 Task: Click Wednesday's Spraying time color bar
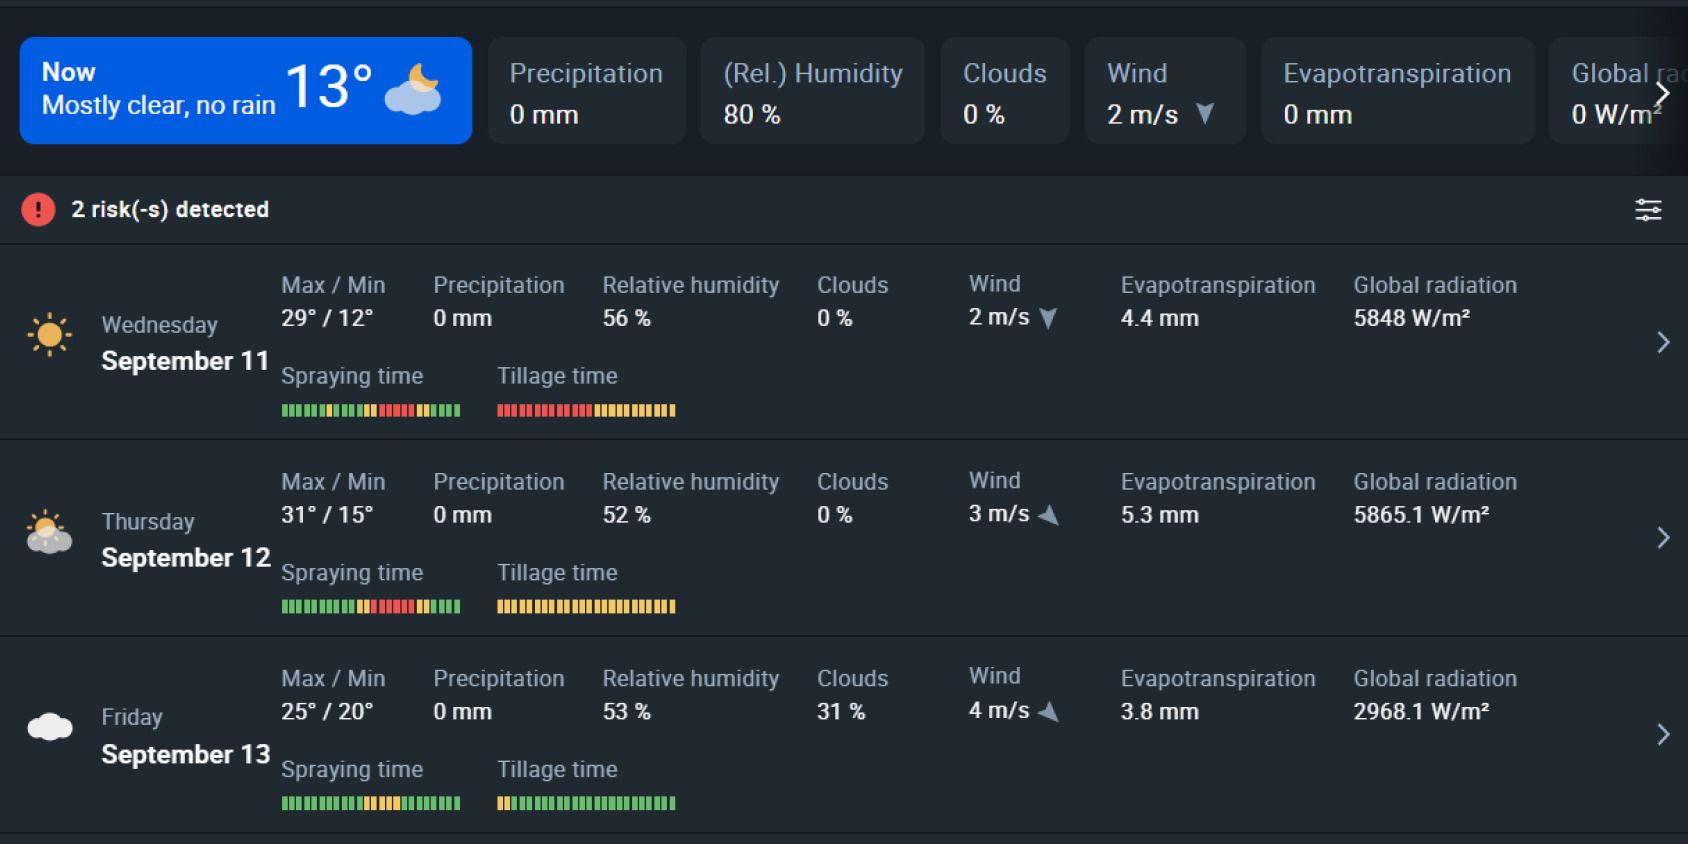(x=371, y=410)
